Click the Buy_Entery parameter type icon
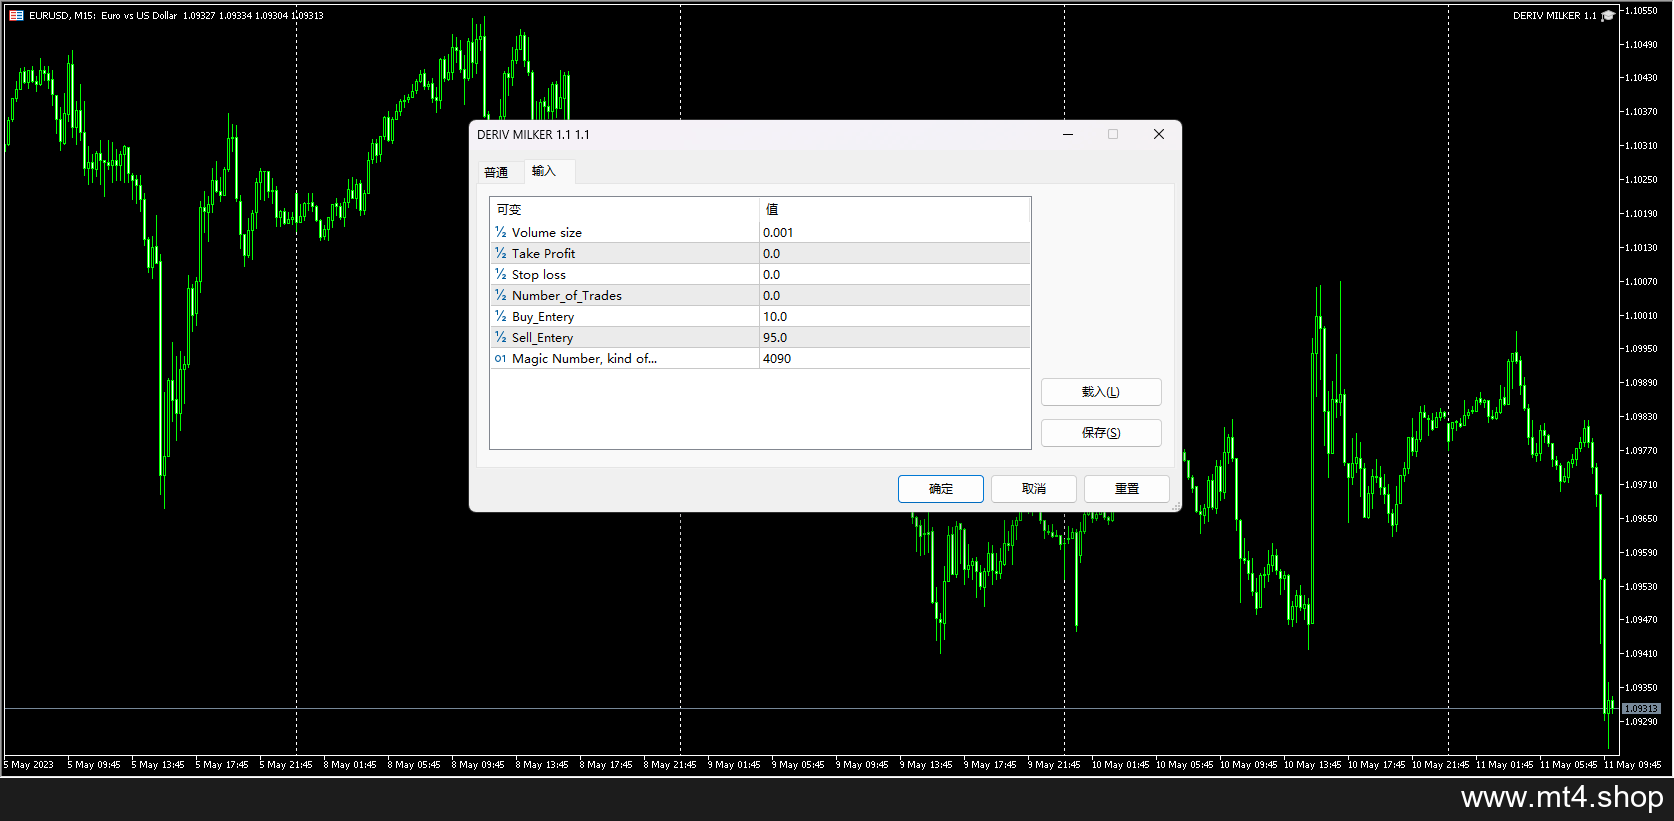 pyautogui.click(x=500, y=316)
